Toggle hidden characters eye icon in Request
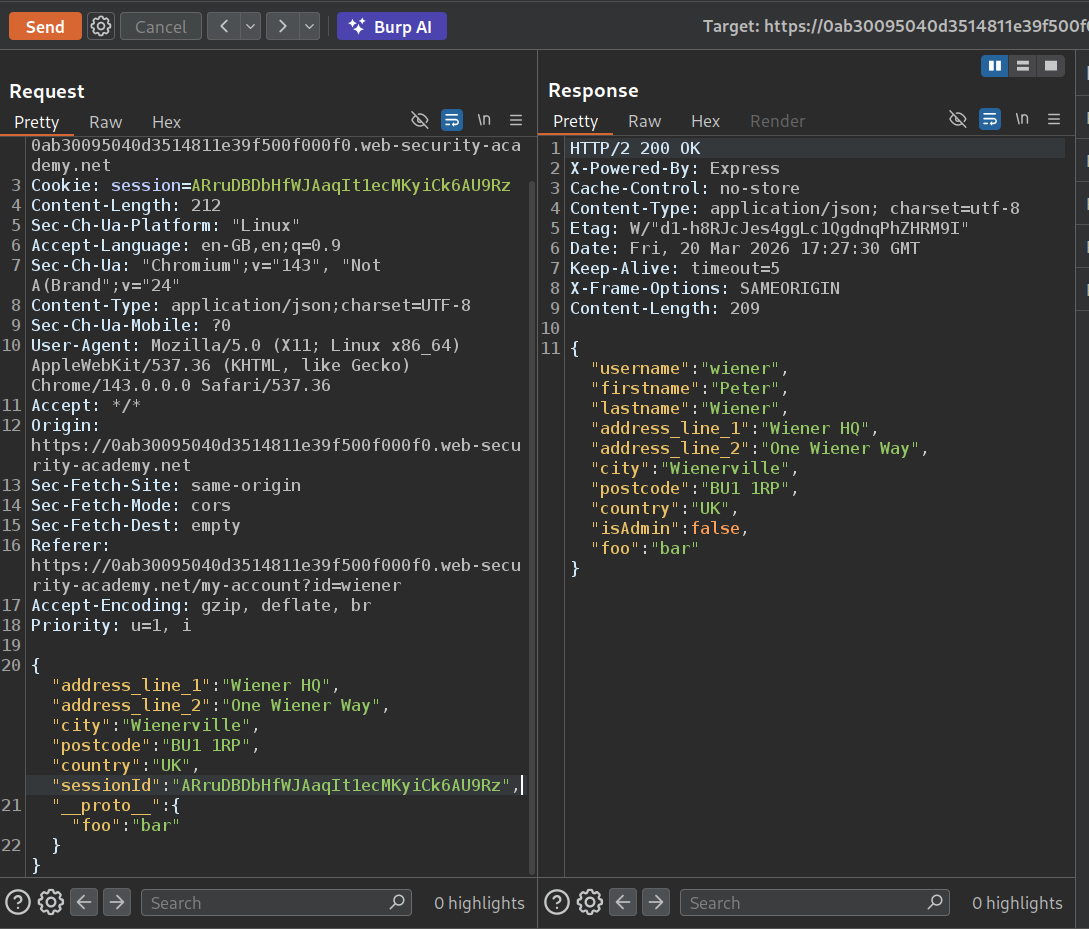The width and height of the screenshot is (1089, 929). pyautogui.click(x=420, y=120)
